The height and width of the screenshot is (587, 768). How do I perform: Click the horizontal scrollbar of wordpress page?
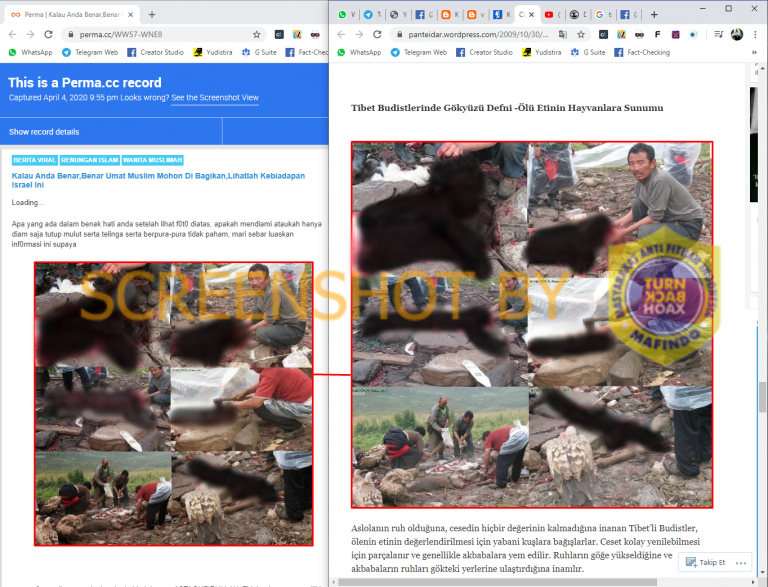point(497,582)
